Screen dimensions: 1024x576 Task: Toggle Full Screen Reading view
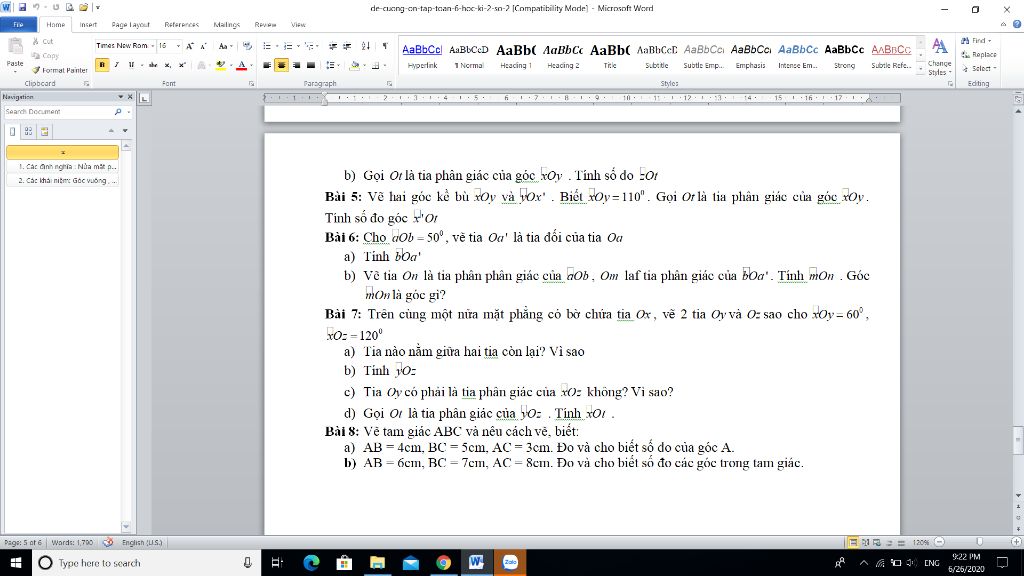pyautogui.click(x=865, y=543)
